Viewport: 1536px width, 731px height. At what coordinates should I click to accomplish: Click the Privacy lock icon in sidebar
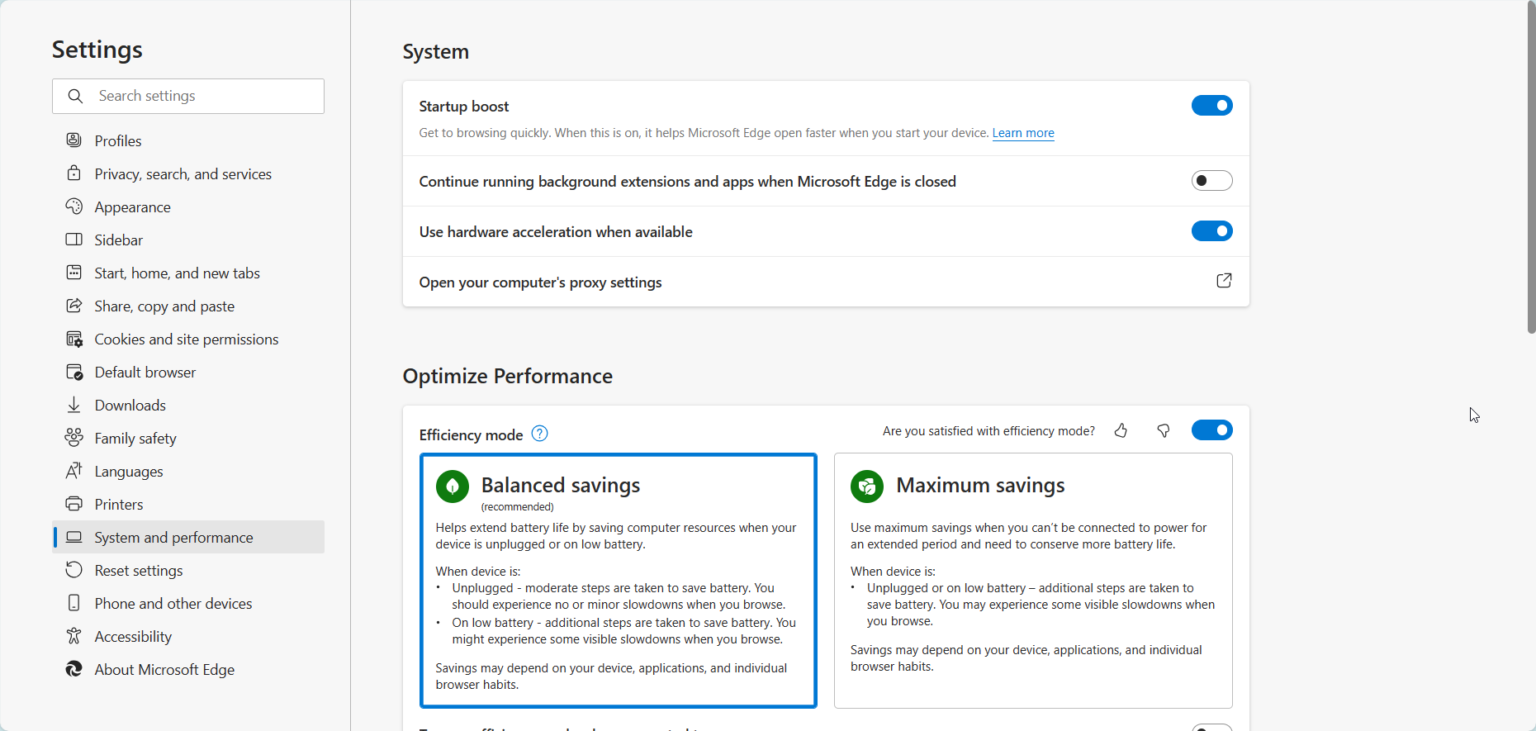(74, 173)
